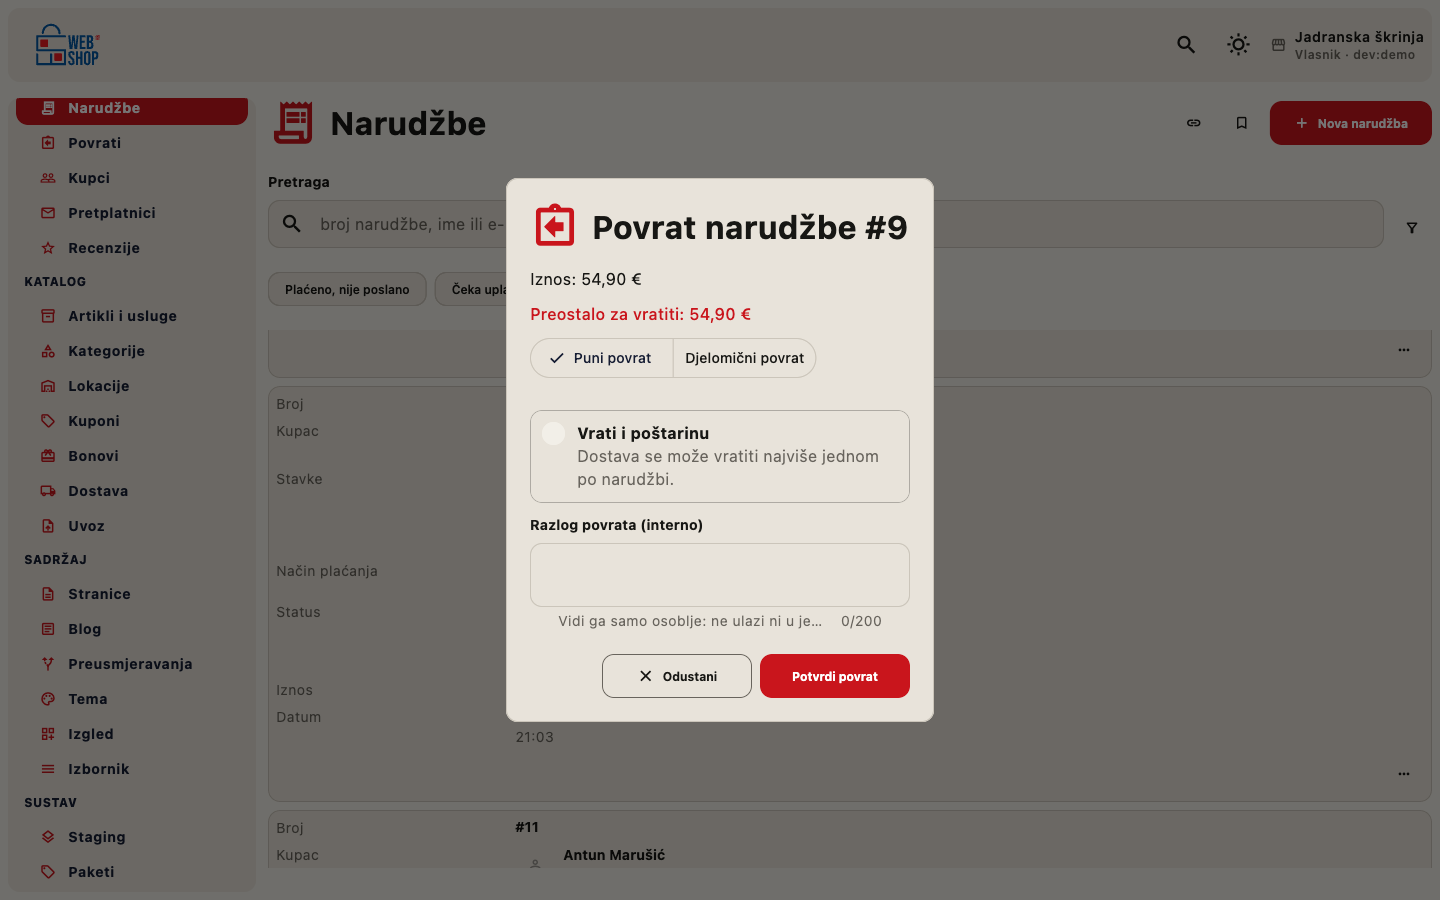Open the filter funnel icon
Screen dimensions: 1440x900
1412,228
